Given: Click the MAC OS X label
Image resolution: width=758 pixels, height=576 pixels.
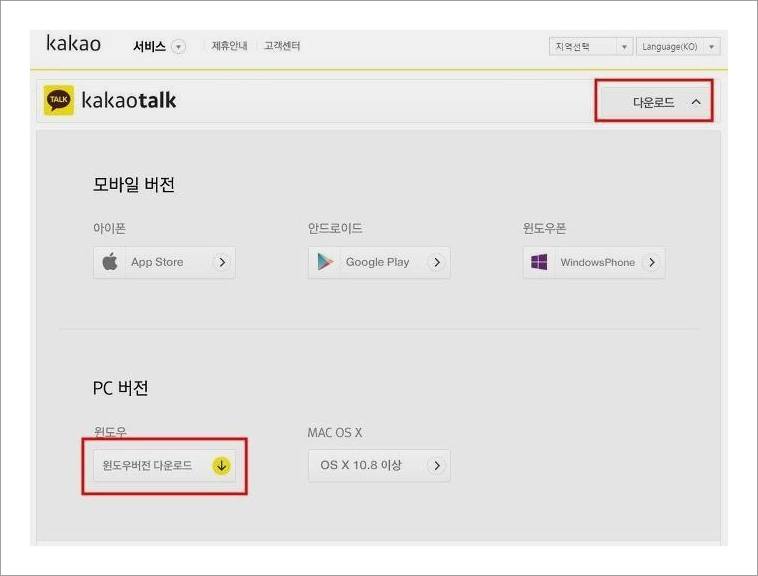Looking at the screenshot, I should pyautogui.click(x=335, y=432).
